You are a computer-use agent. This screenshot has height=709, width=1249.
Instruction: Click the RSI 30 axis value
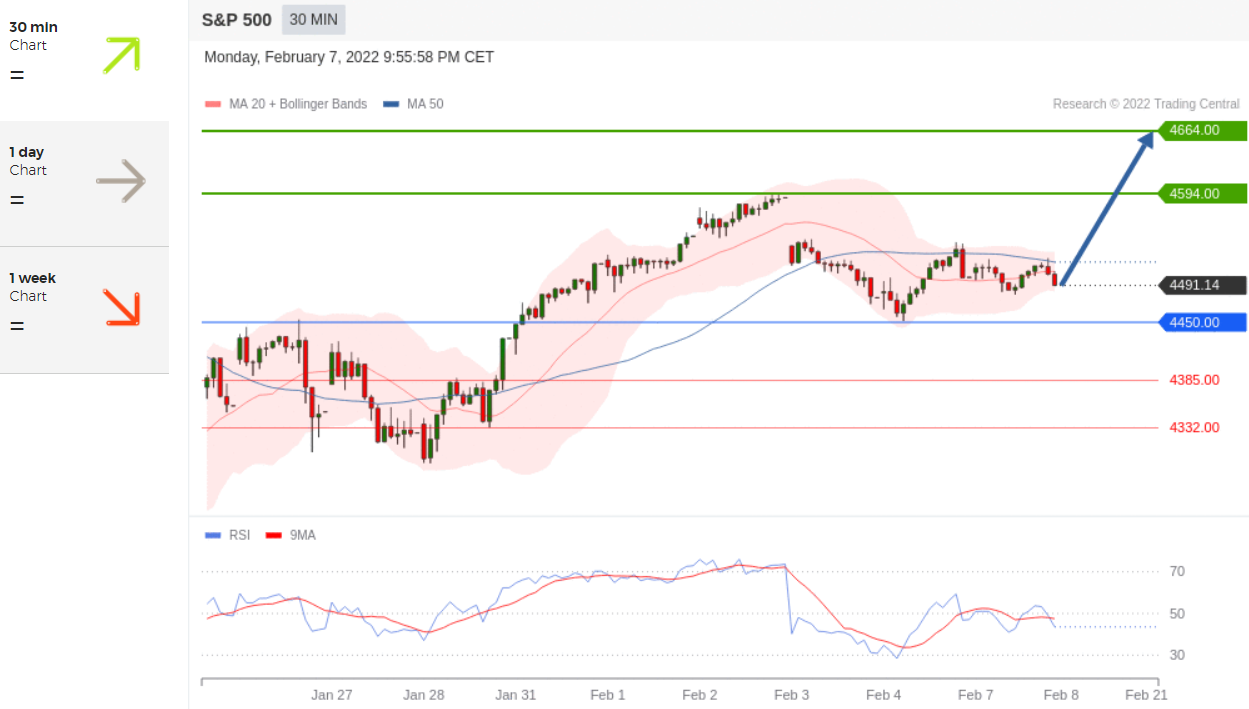(1178, 654)
